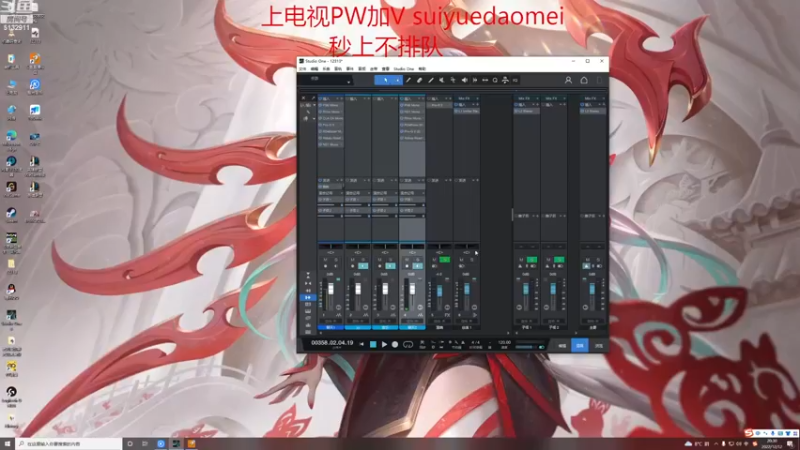Viewport: 800px width, 450px height.
Task: Open the 文件 menu in Studio One
Action: pyautogui.click(x=303, y=69)
